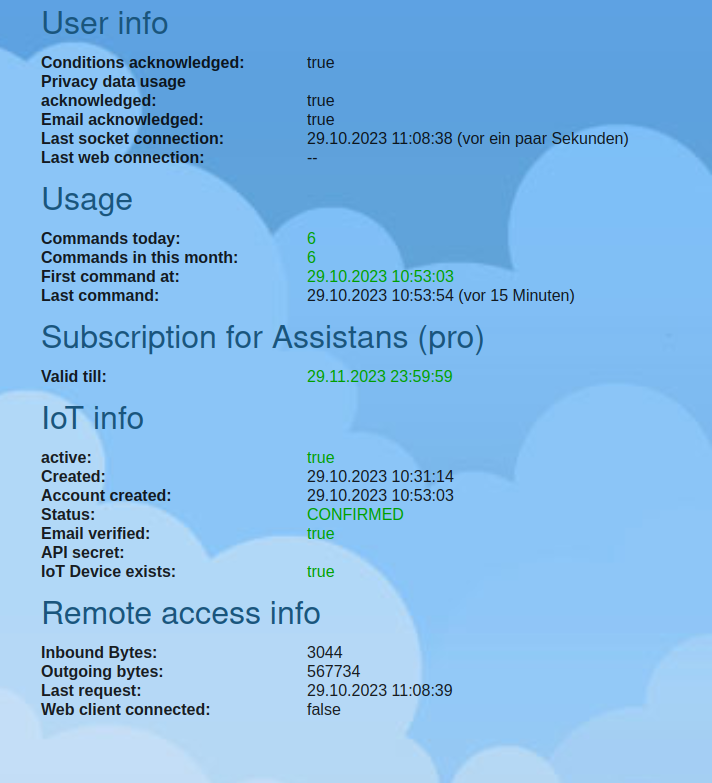Click the 'Privacy data usage acknowledged:' label
The height and width of the screenshot is (783, 712).
pyautogui.click(x=113, y=91)
